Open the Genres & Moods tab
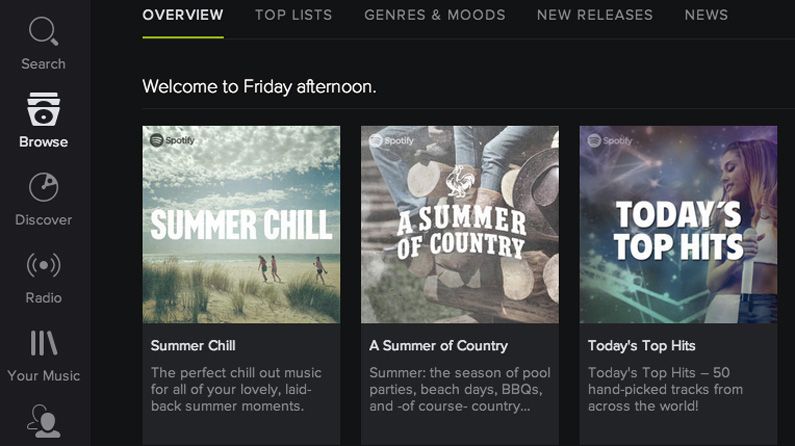 tap(435, 15)
